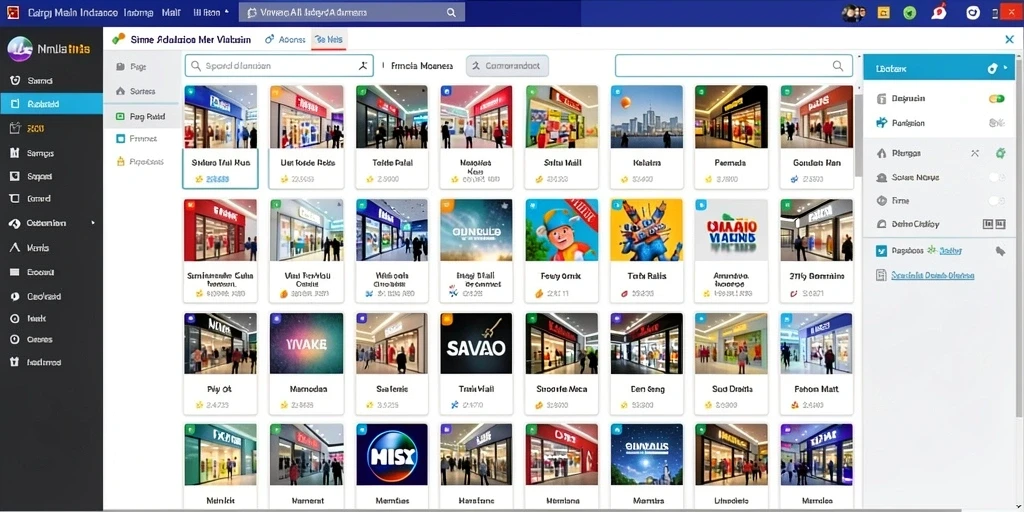The height and width of the screenshot is (512, 1024).
Task: Toggle the lower off switch below the gear
Action: pos(997,200)
